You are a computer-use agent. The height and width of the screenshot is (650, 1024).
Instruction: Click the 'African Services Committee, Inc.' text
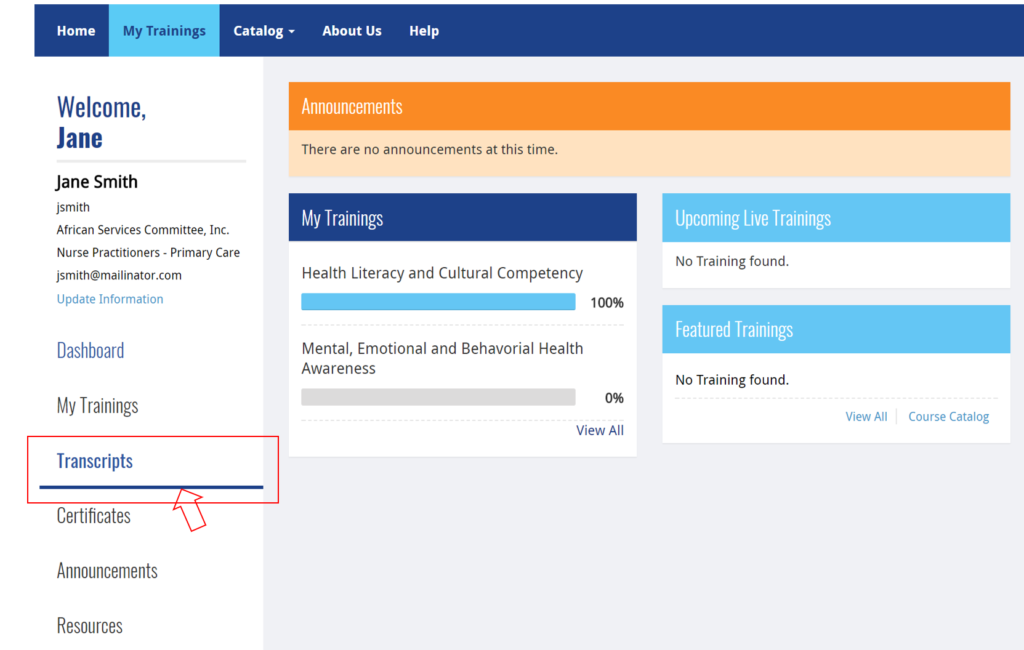142,229
